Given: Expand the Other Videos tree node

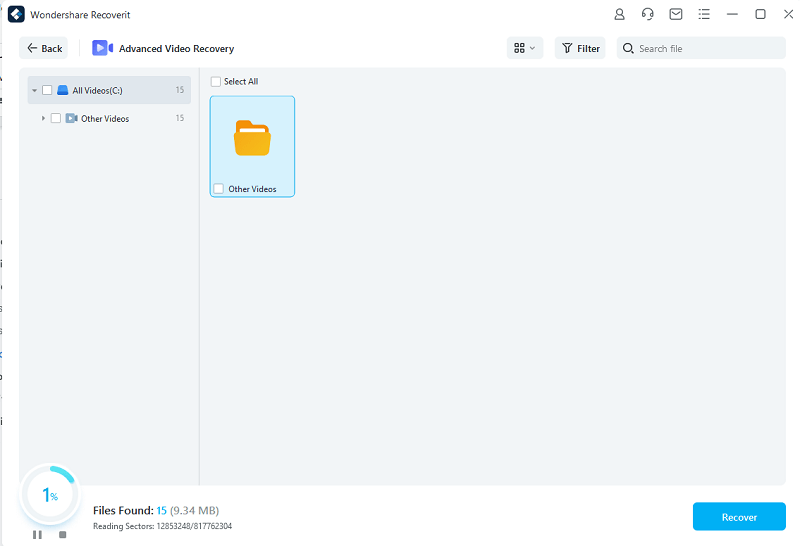Looking at the screenshot, I should (x=43, y=118).
